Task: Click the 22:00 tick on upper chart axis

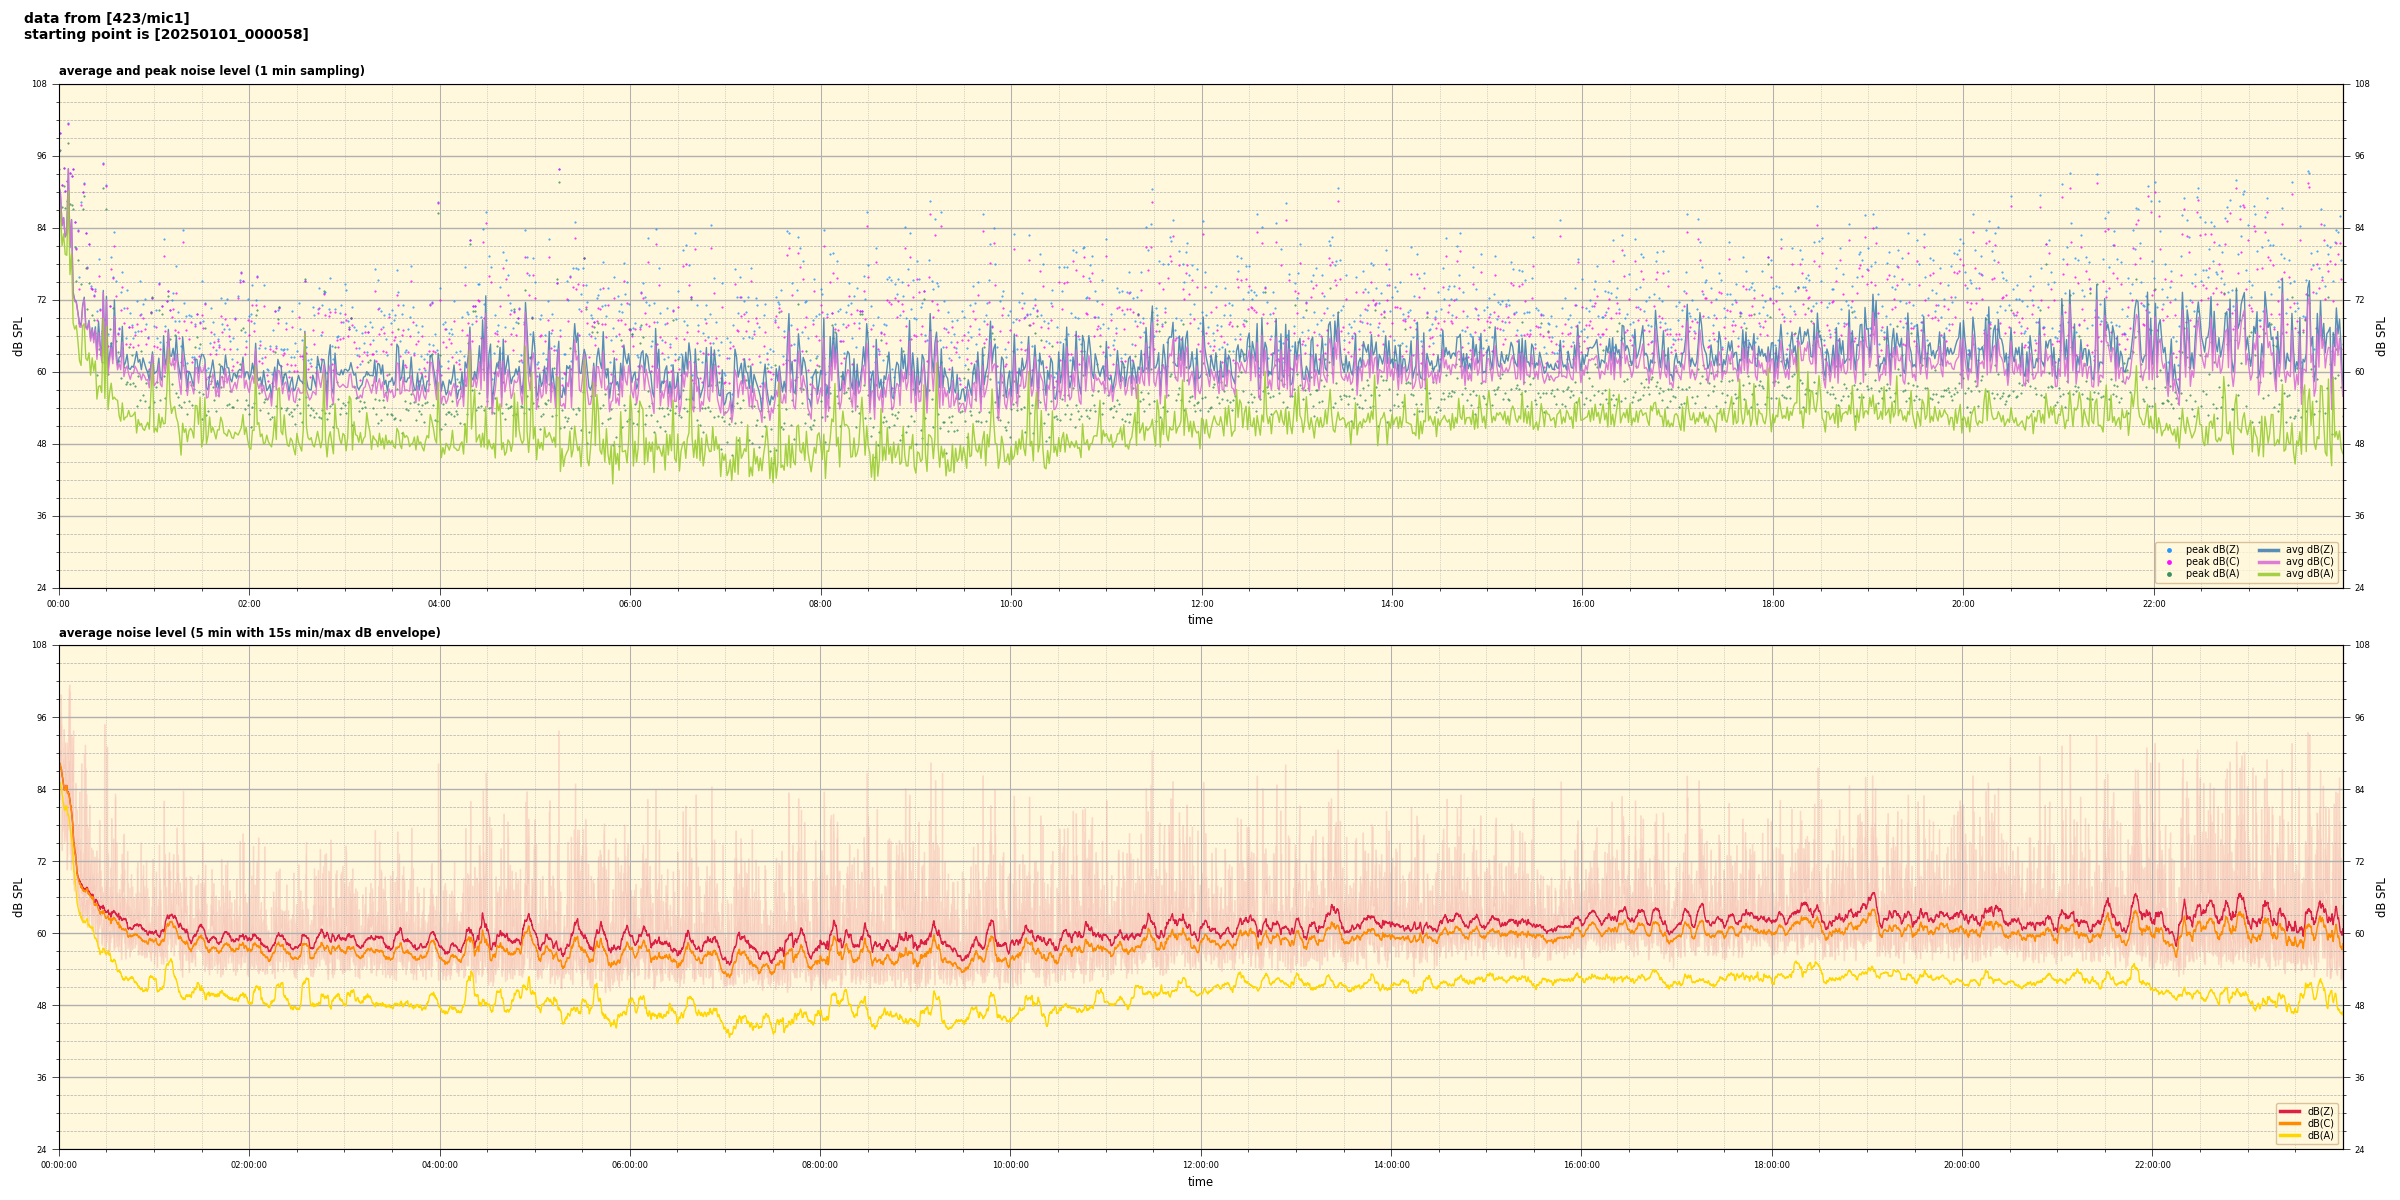Action: [x=2153, y=604]
